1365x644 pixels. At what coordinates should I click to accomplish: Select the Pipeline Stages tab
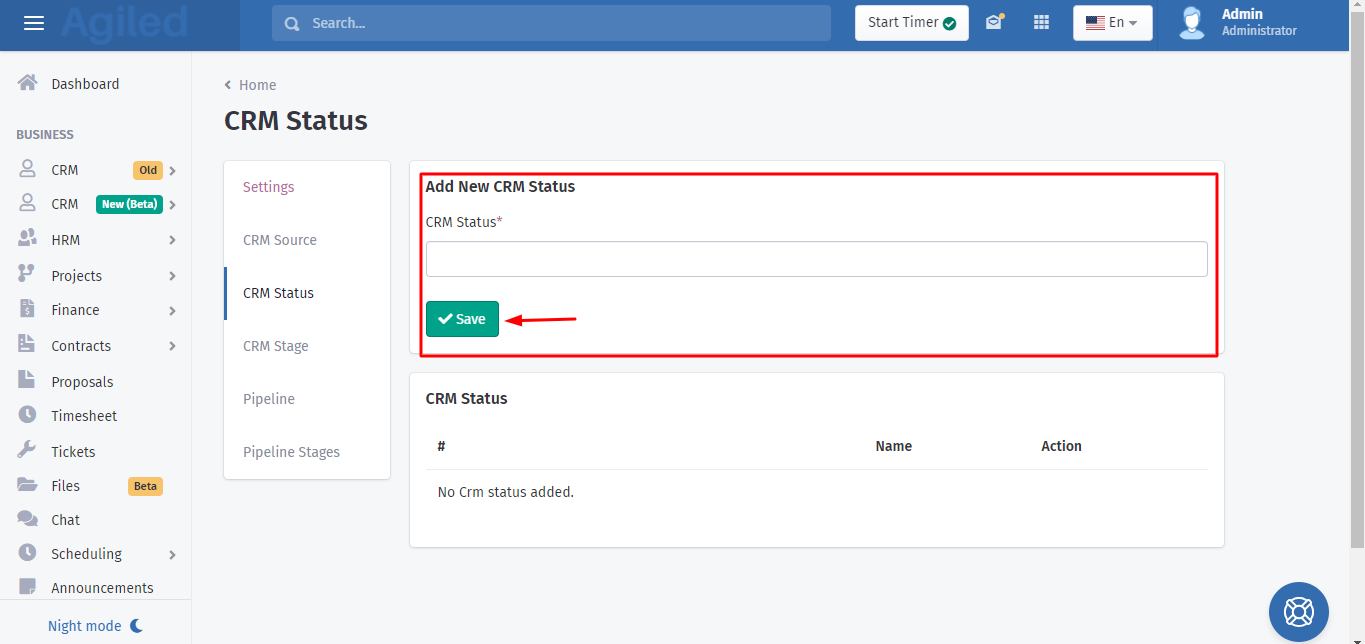click(291, 452)
